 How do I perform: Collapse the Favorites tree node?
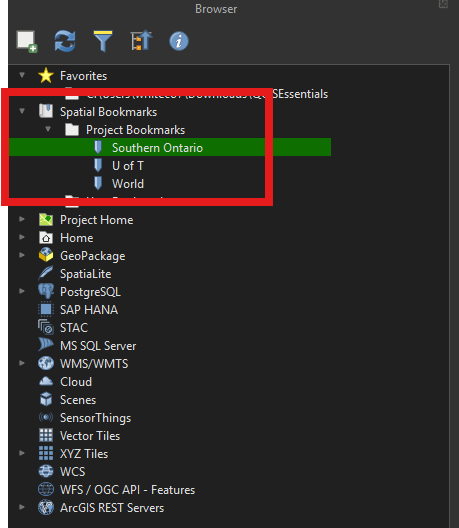pos(22,75)
